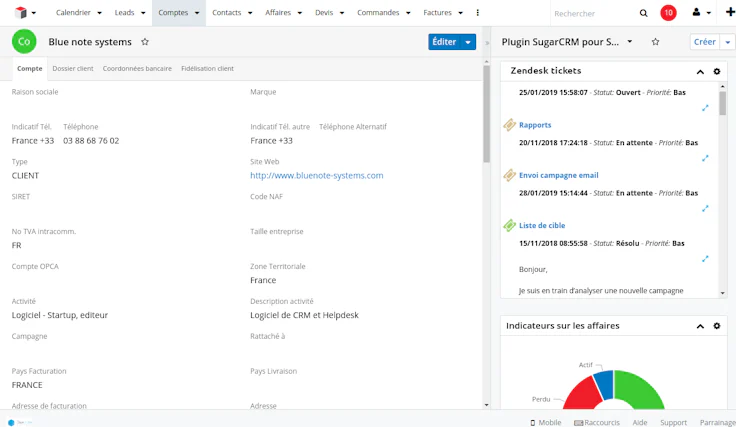Viewport: 736px width, 427px height.
Task: Open the three-dot more modules menu
Action: 477,13
